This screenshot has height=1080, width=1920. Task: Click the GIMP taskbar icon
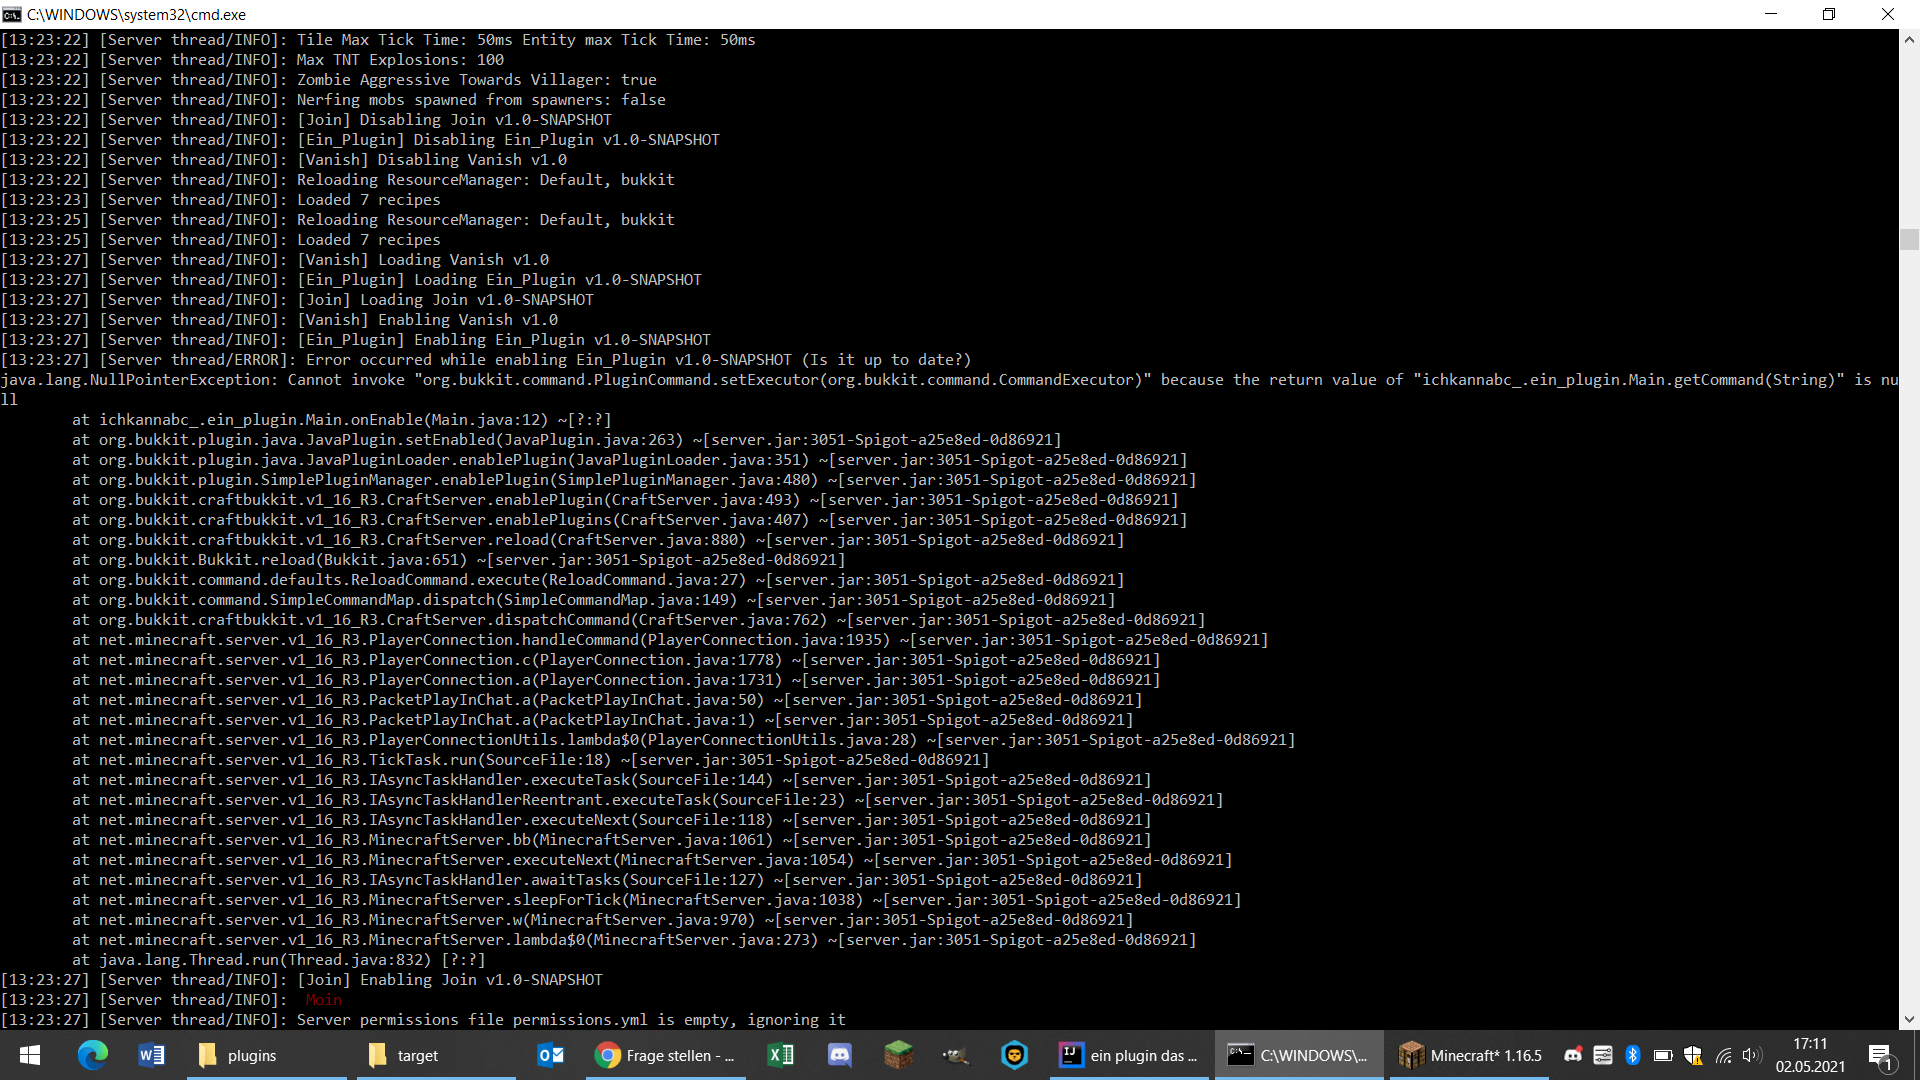pyautogui.click(x=956, y=1055)
